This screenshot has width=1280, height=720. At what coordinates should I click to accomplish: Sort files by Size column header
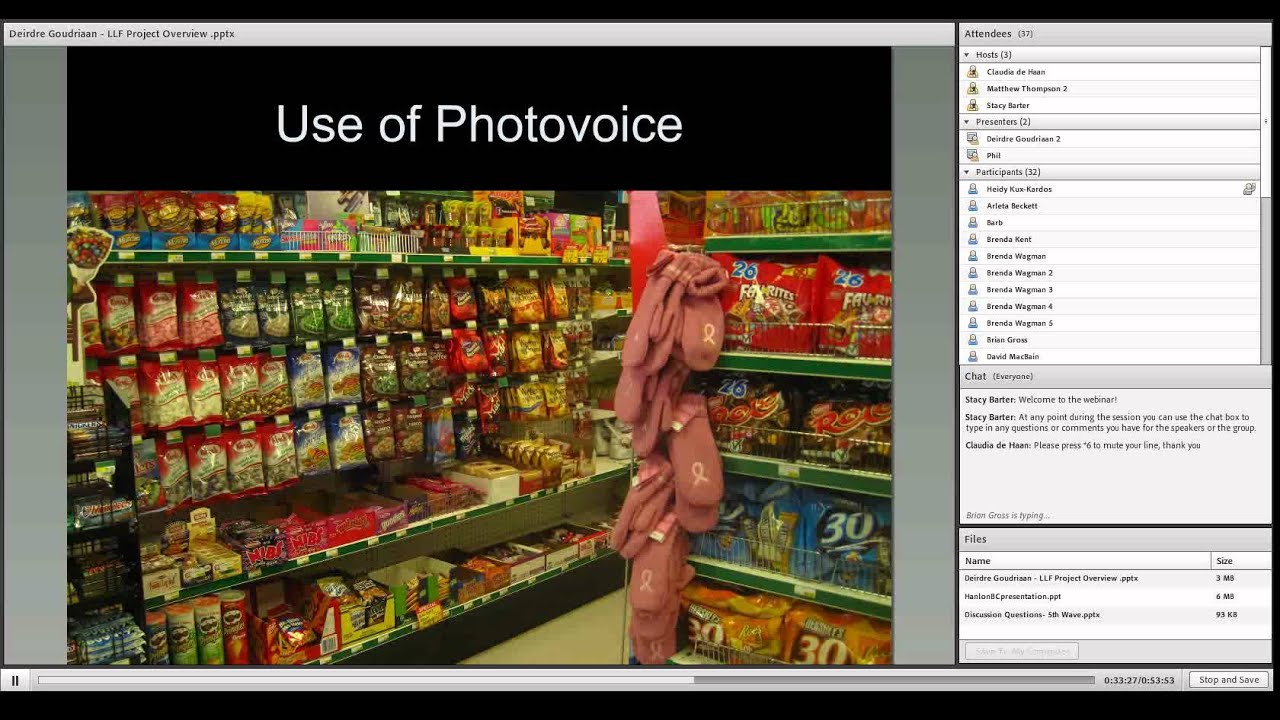click(1241, 561)
